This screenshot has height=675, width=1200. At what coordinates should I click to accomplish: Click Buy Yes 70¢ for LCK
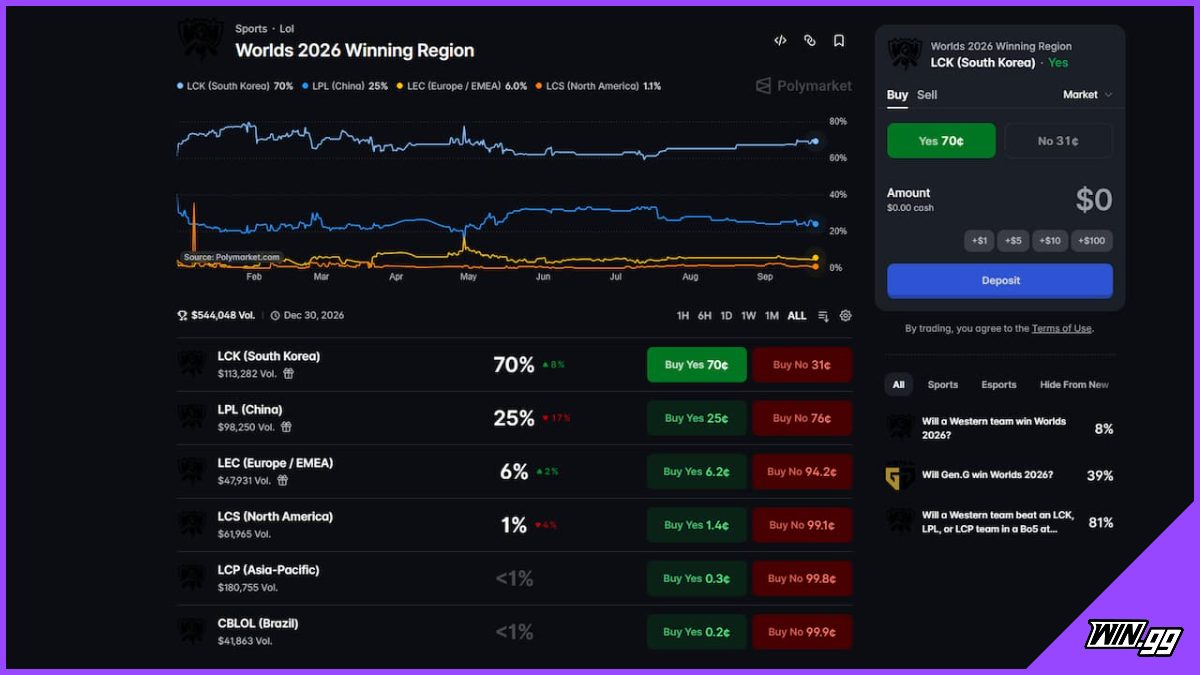click(x=697, y=365)
